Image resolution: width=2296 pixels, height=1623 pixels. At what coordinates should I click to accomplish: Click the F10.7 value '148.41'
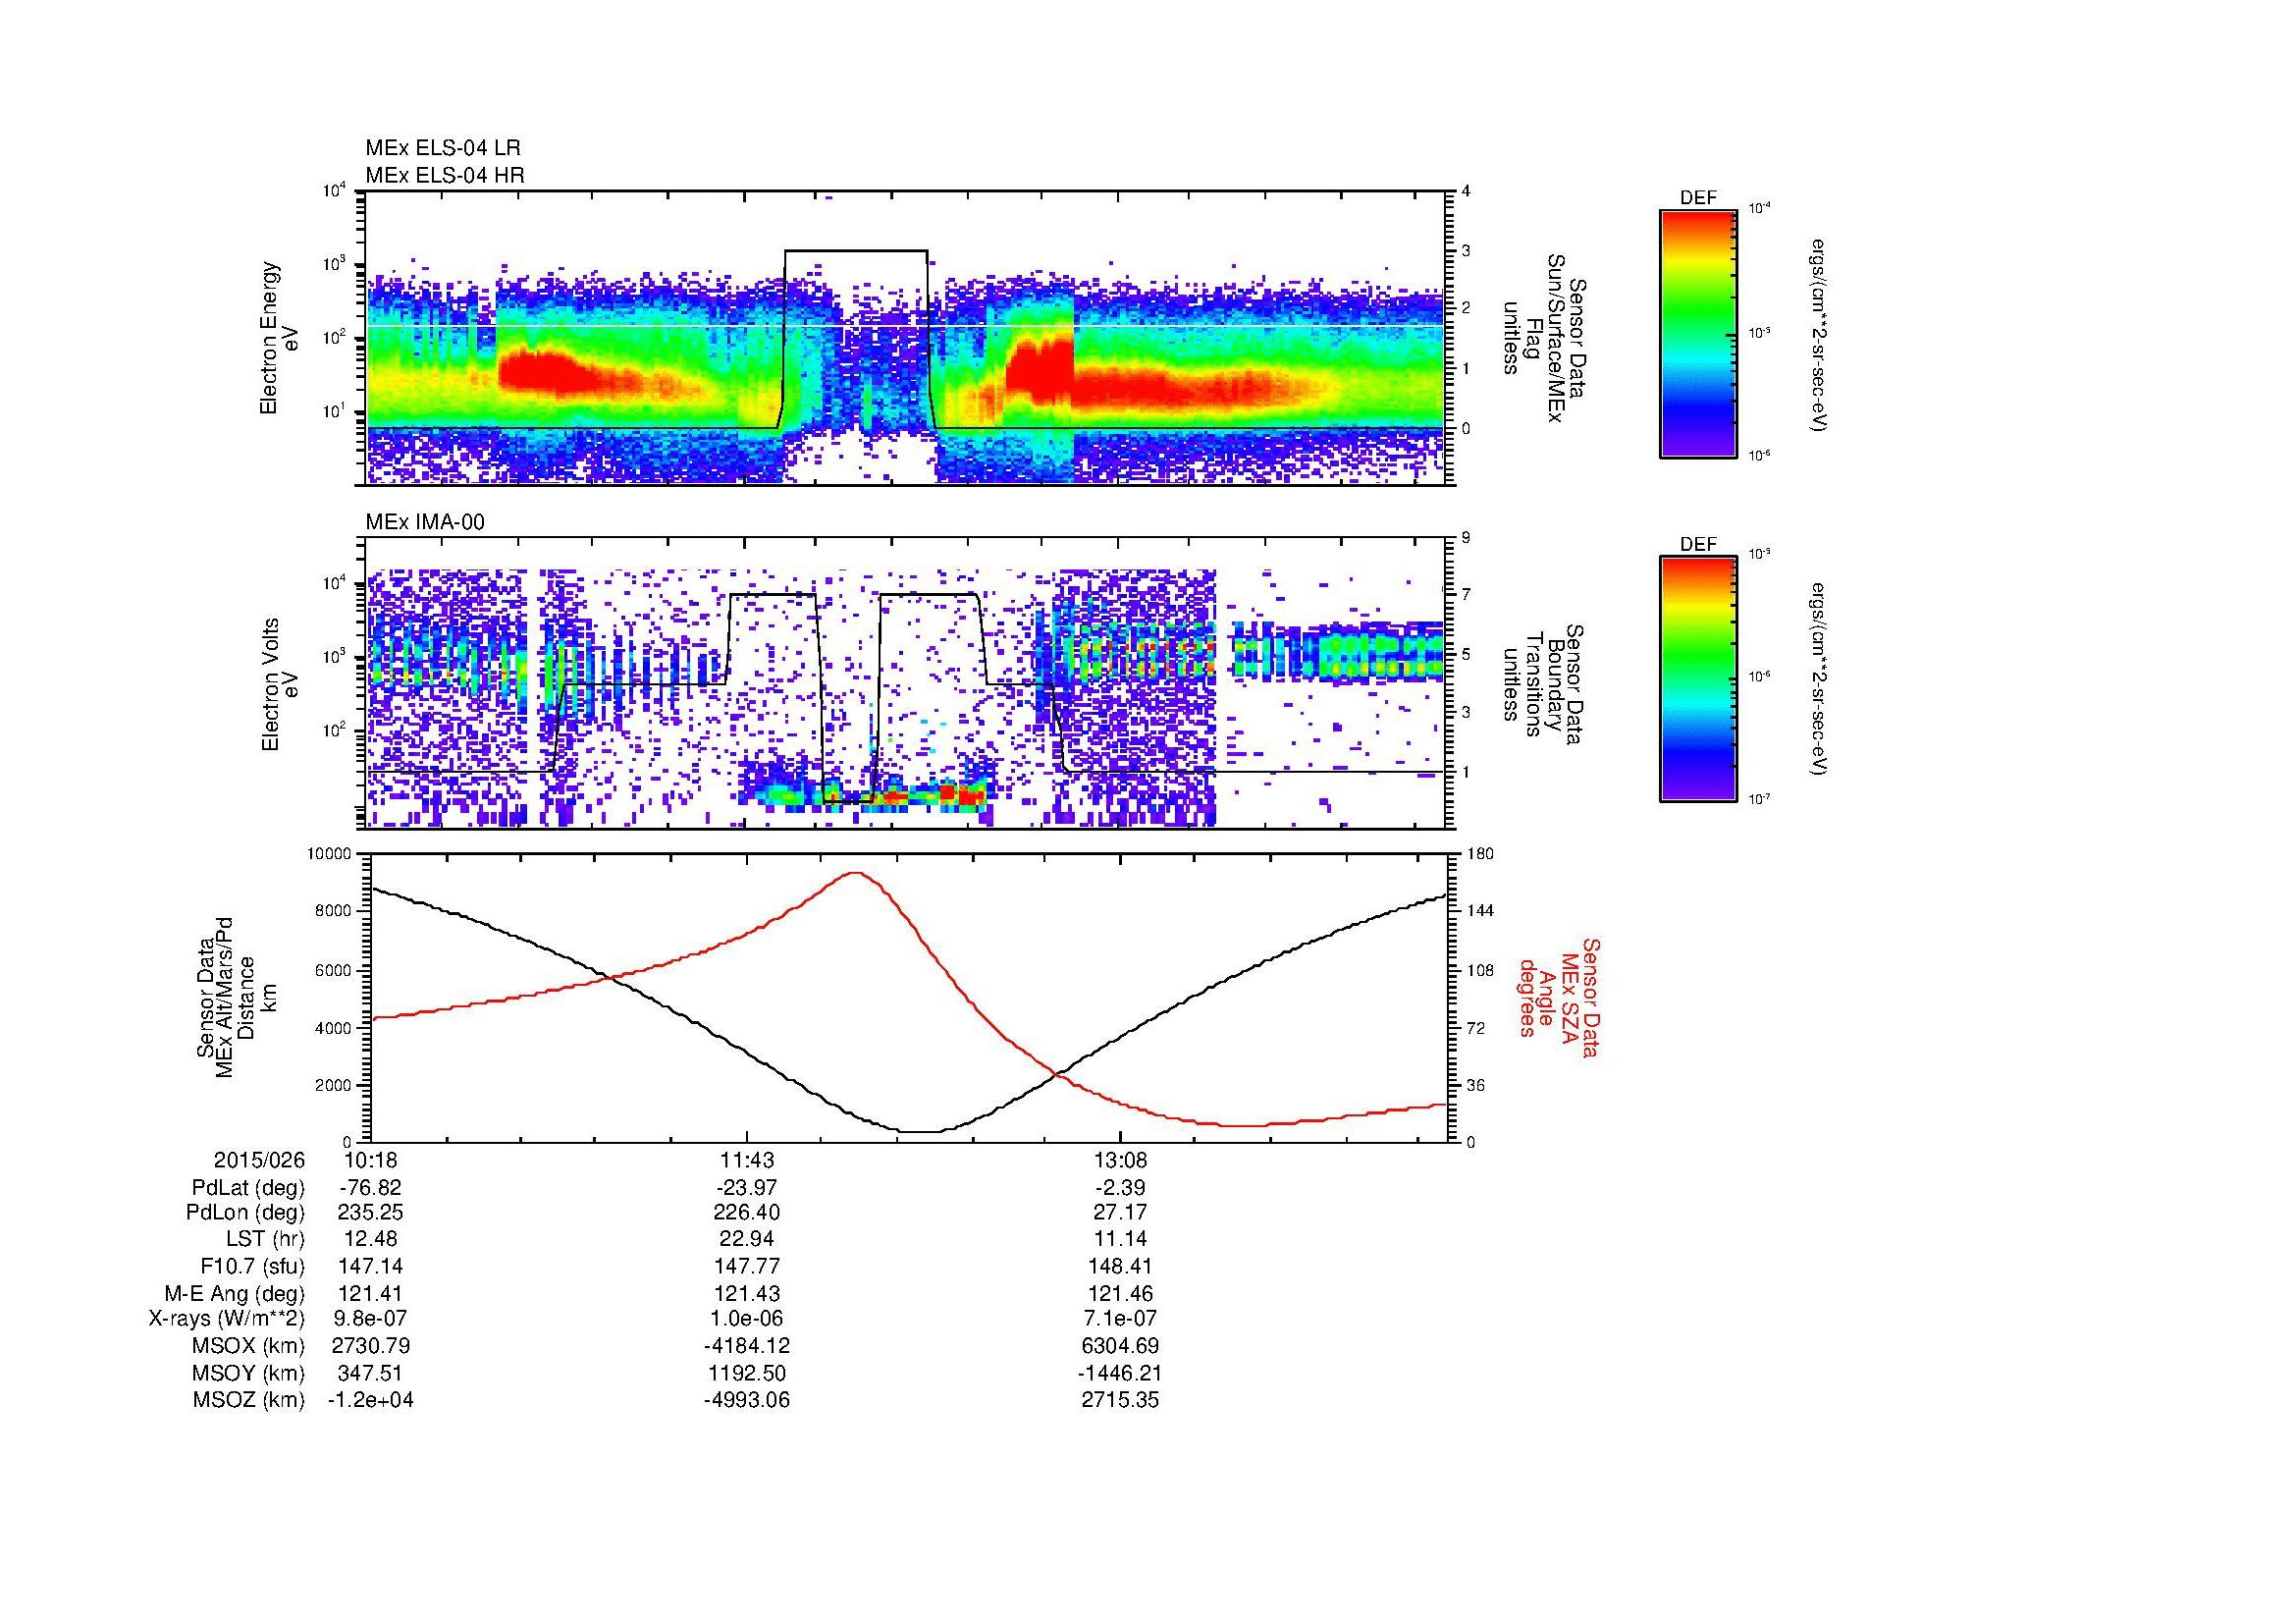click(1120, 1267)
